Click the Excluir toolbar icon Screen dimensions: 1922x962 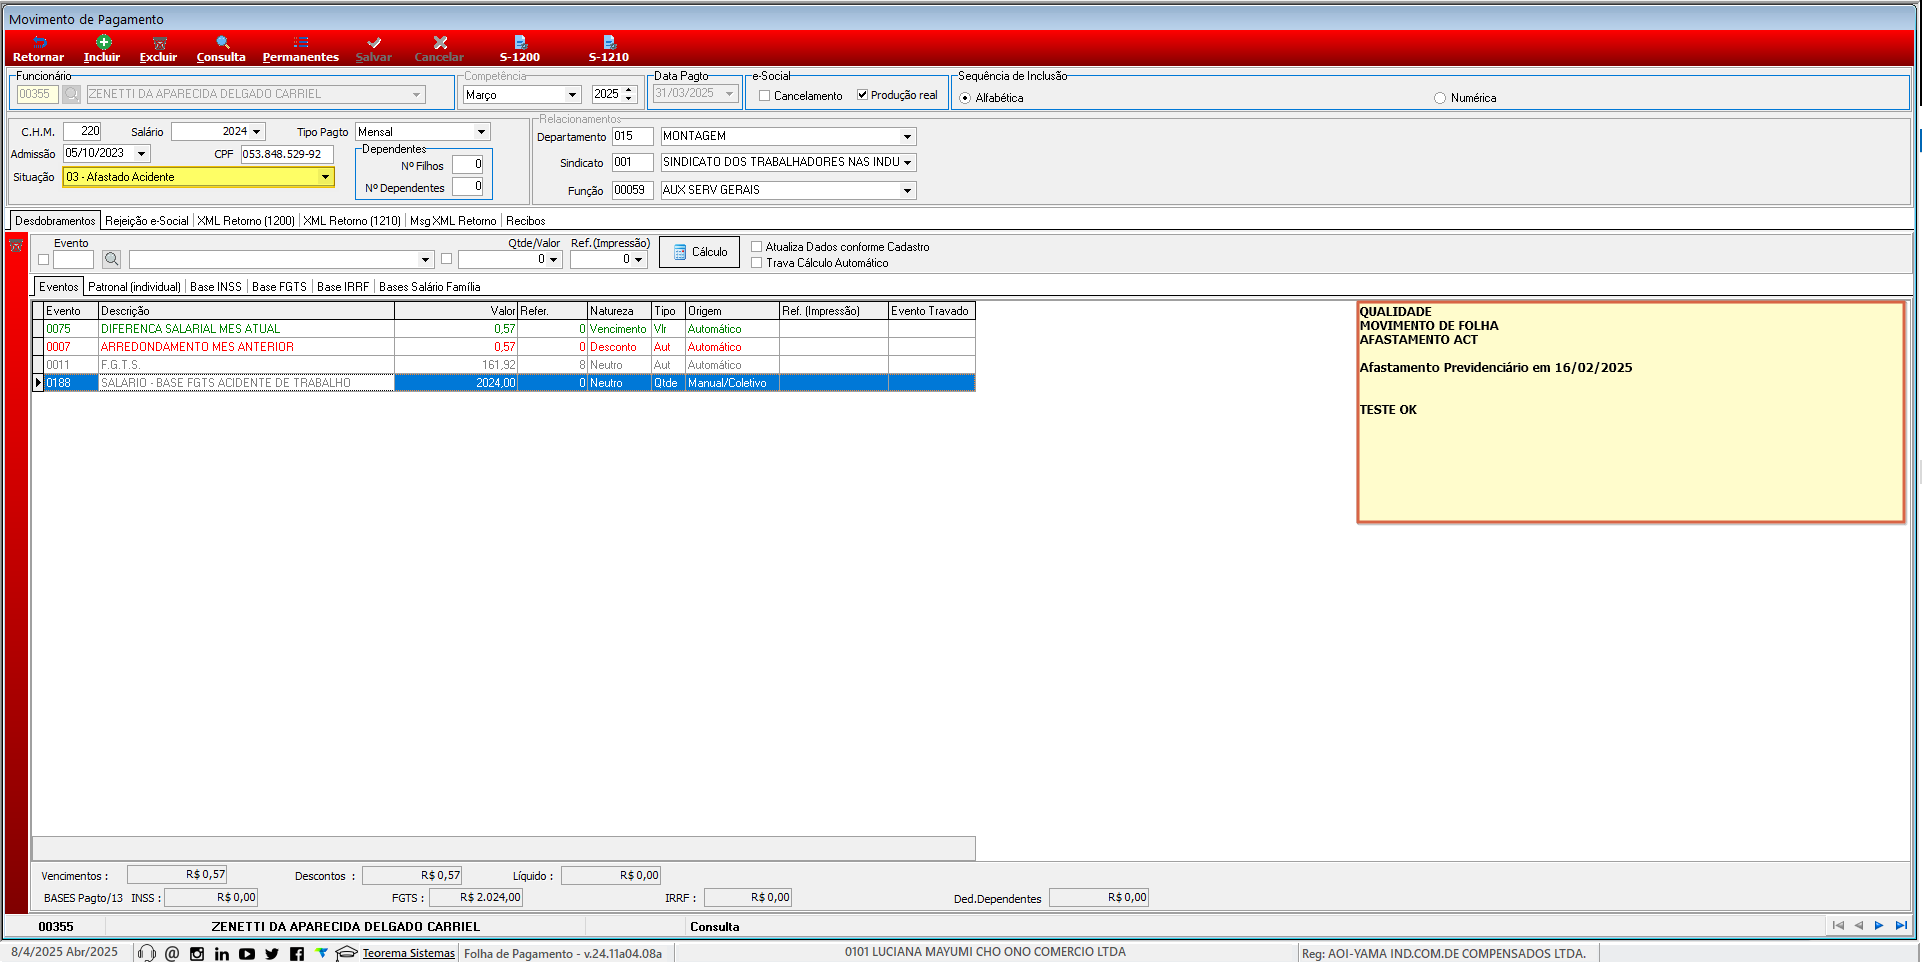pyautogui.click(x=159, y=42)
